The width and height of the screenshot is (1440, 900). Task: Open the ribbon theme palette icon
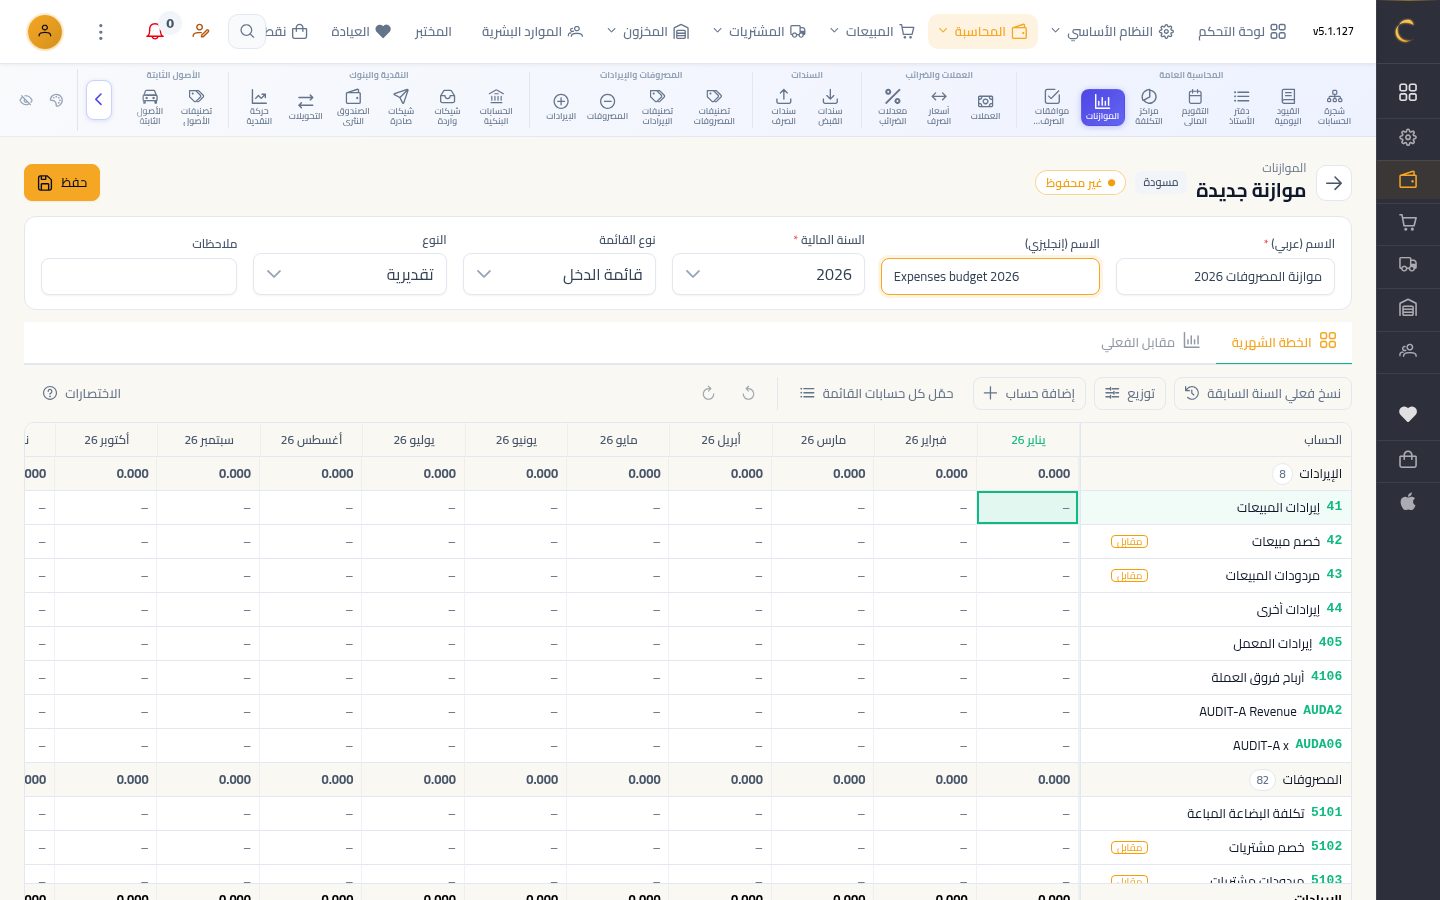(x=56, y=100)
